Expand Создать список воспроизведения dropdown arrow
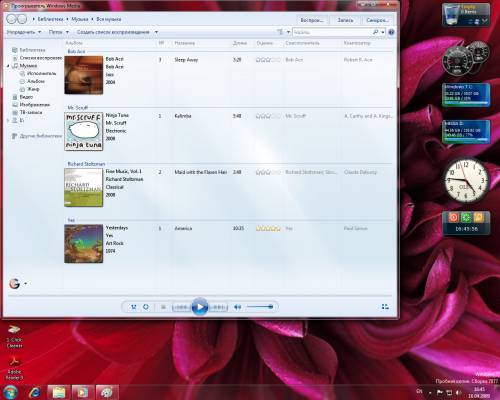Screen dimensions: 500x400 pos(156,32)
